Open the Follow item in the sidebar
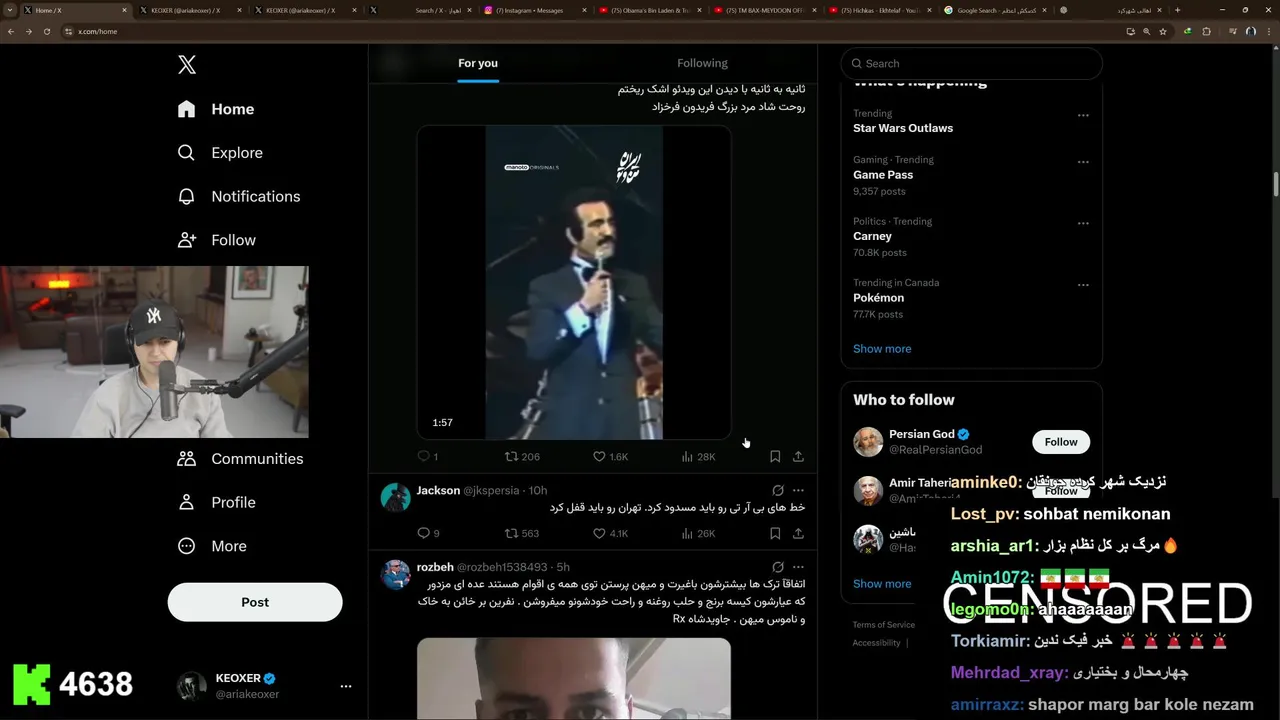Viewport: 1280px width, 720px height. coord(217,240)
